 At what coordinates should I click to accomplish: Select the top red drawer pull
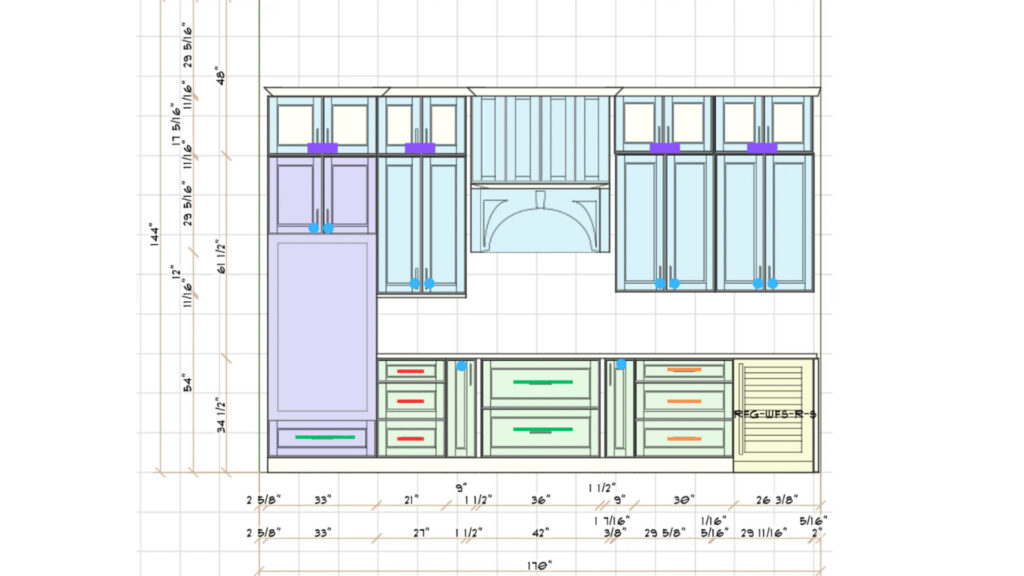coord(411,372)
